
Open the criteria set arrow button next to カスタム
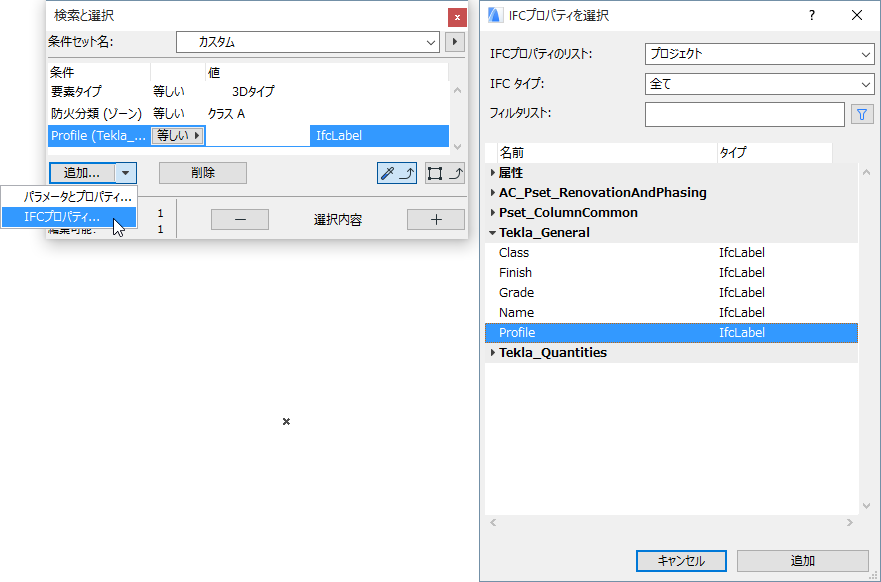coord(455,42)
